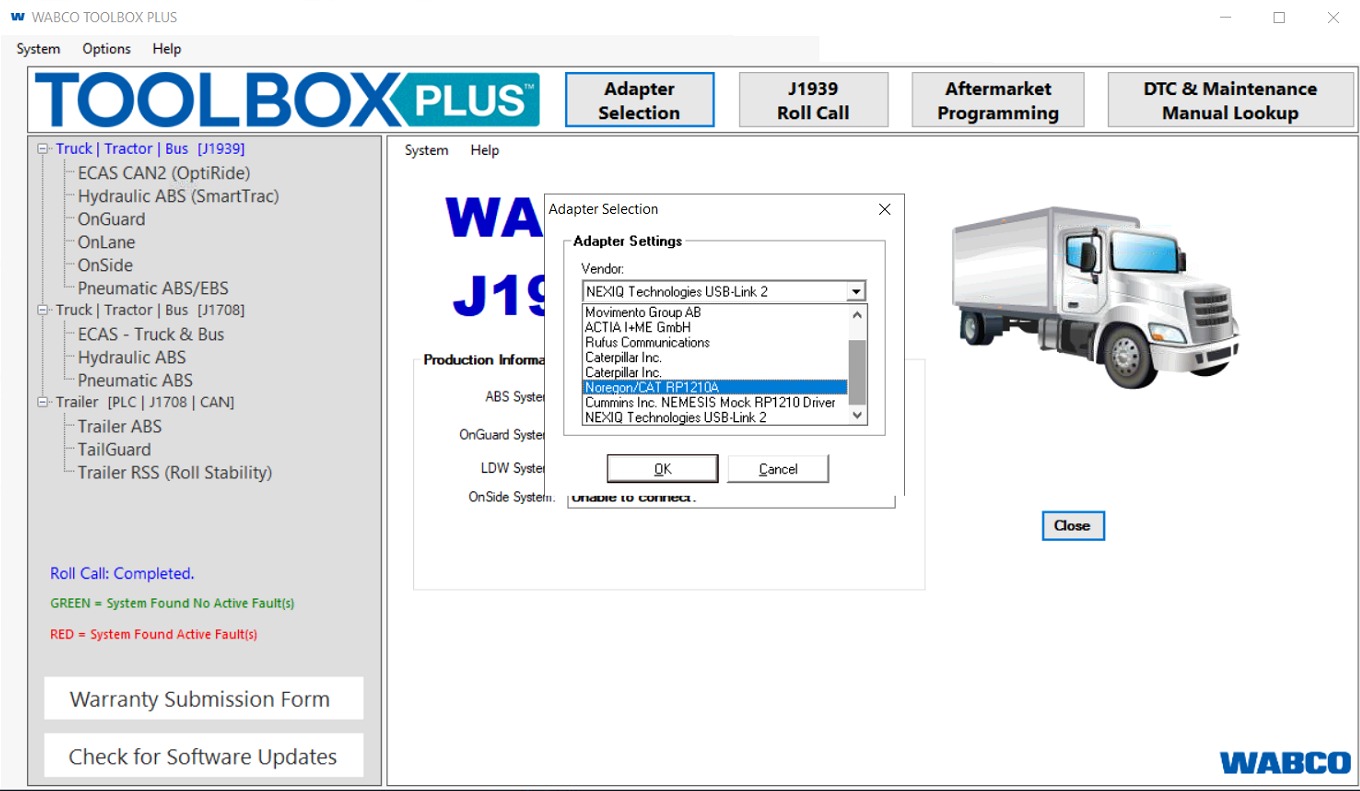Image resolution: width=1360 pixels, height=791 pixels.
Task: Open the Warranty Submission Form
Action: (x=203, y=698)
